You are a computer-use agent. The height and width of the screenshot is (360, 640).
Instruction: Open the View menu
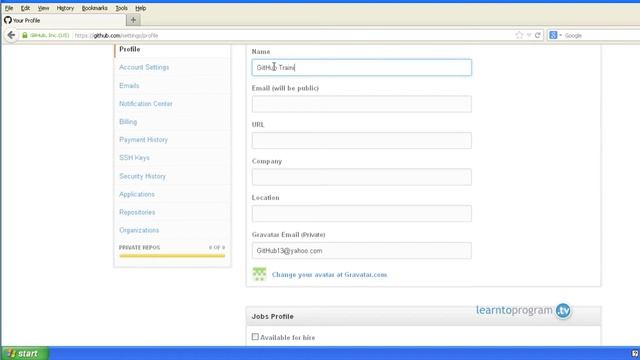click(43, 8)
